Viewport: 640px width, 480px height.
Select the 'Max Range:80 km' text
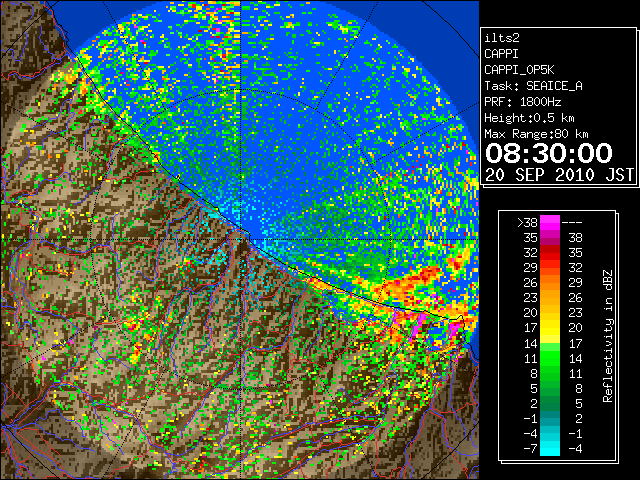[536, 134]
